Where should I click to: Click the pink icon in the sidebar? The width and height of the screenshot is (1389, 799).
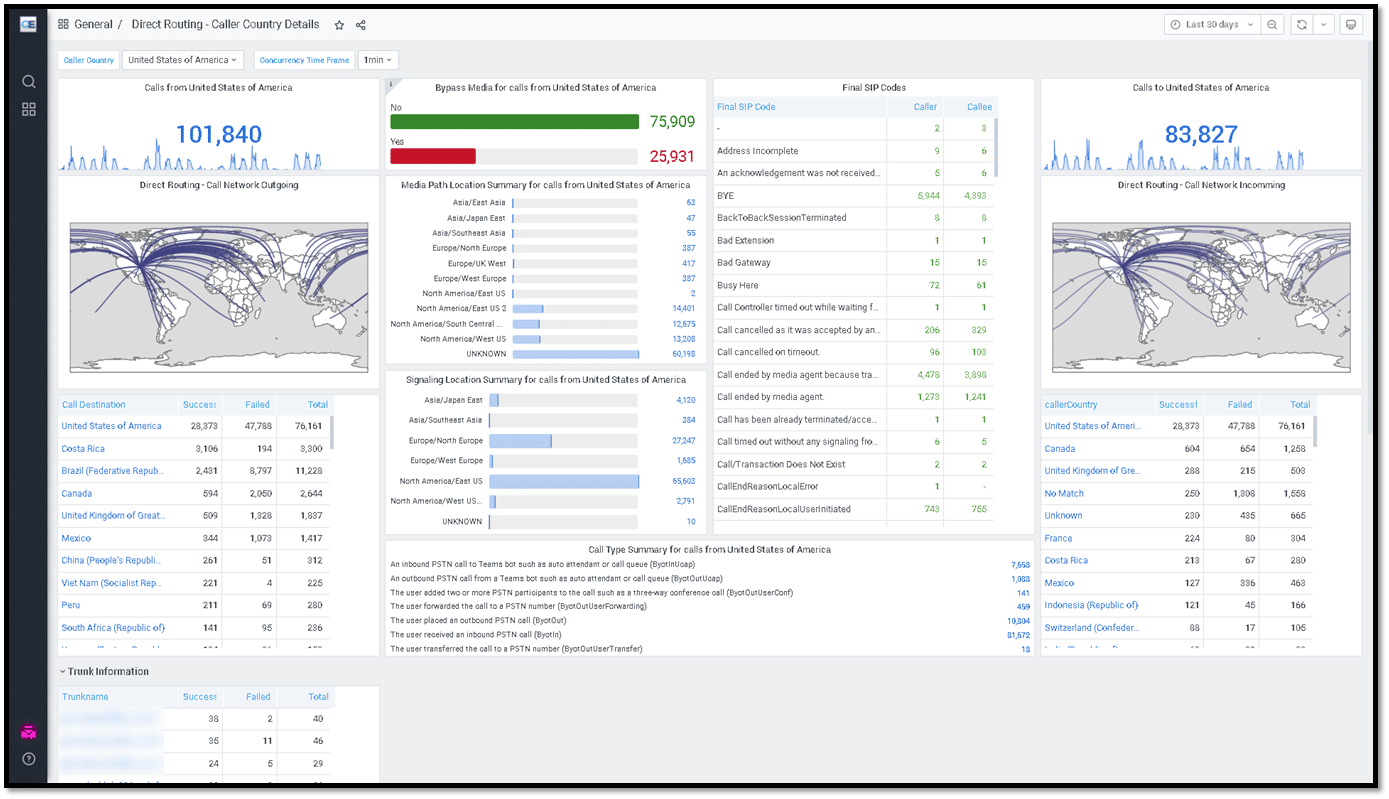(x=29, y=733)
